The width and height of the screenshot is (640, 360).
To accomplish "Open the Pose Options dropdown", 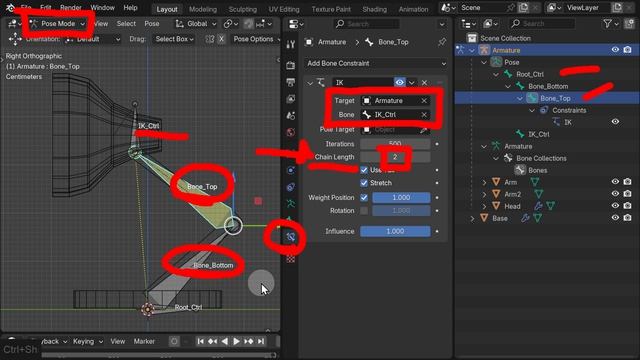I will tap(256, 39).
